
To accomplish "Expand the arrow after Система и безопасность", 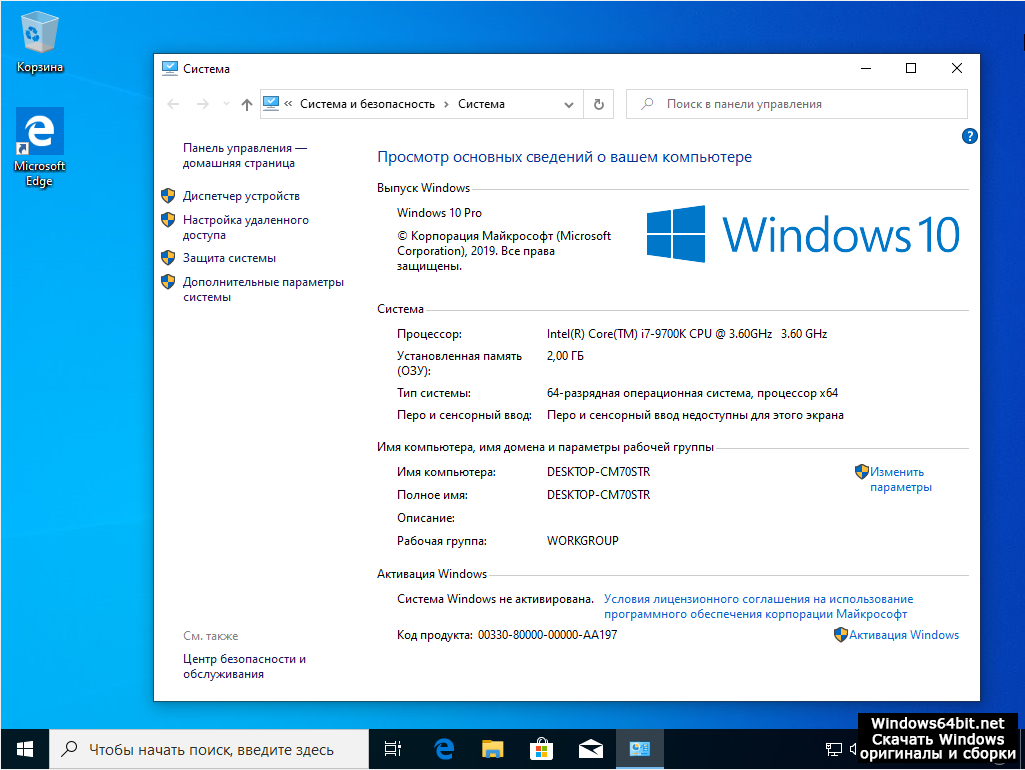I will (447, 104).
